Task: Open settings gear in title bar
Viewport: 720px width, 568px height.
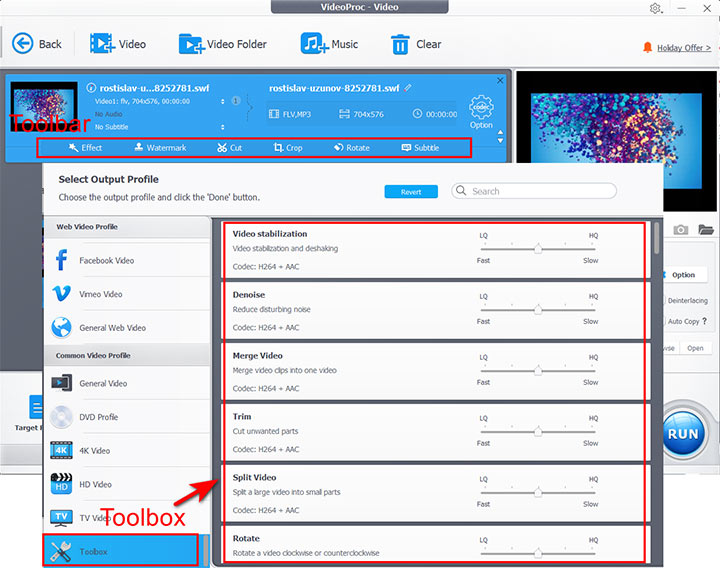Action: (656, 8)
